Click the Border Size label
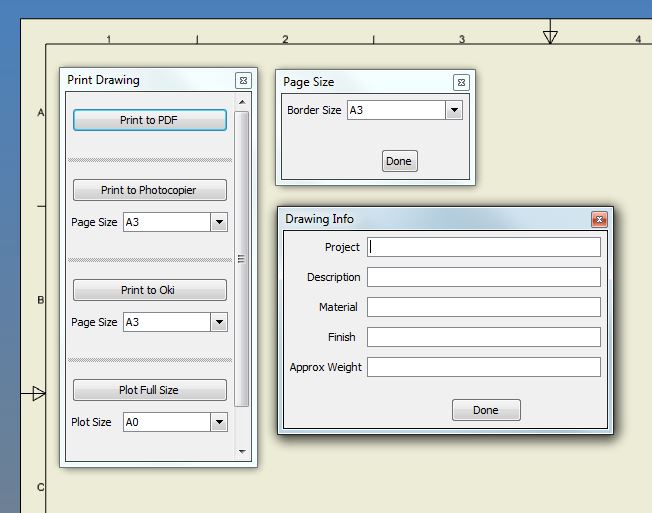Image resolution: width=652 pixels, height=513 pixels. [314, 110]
